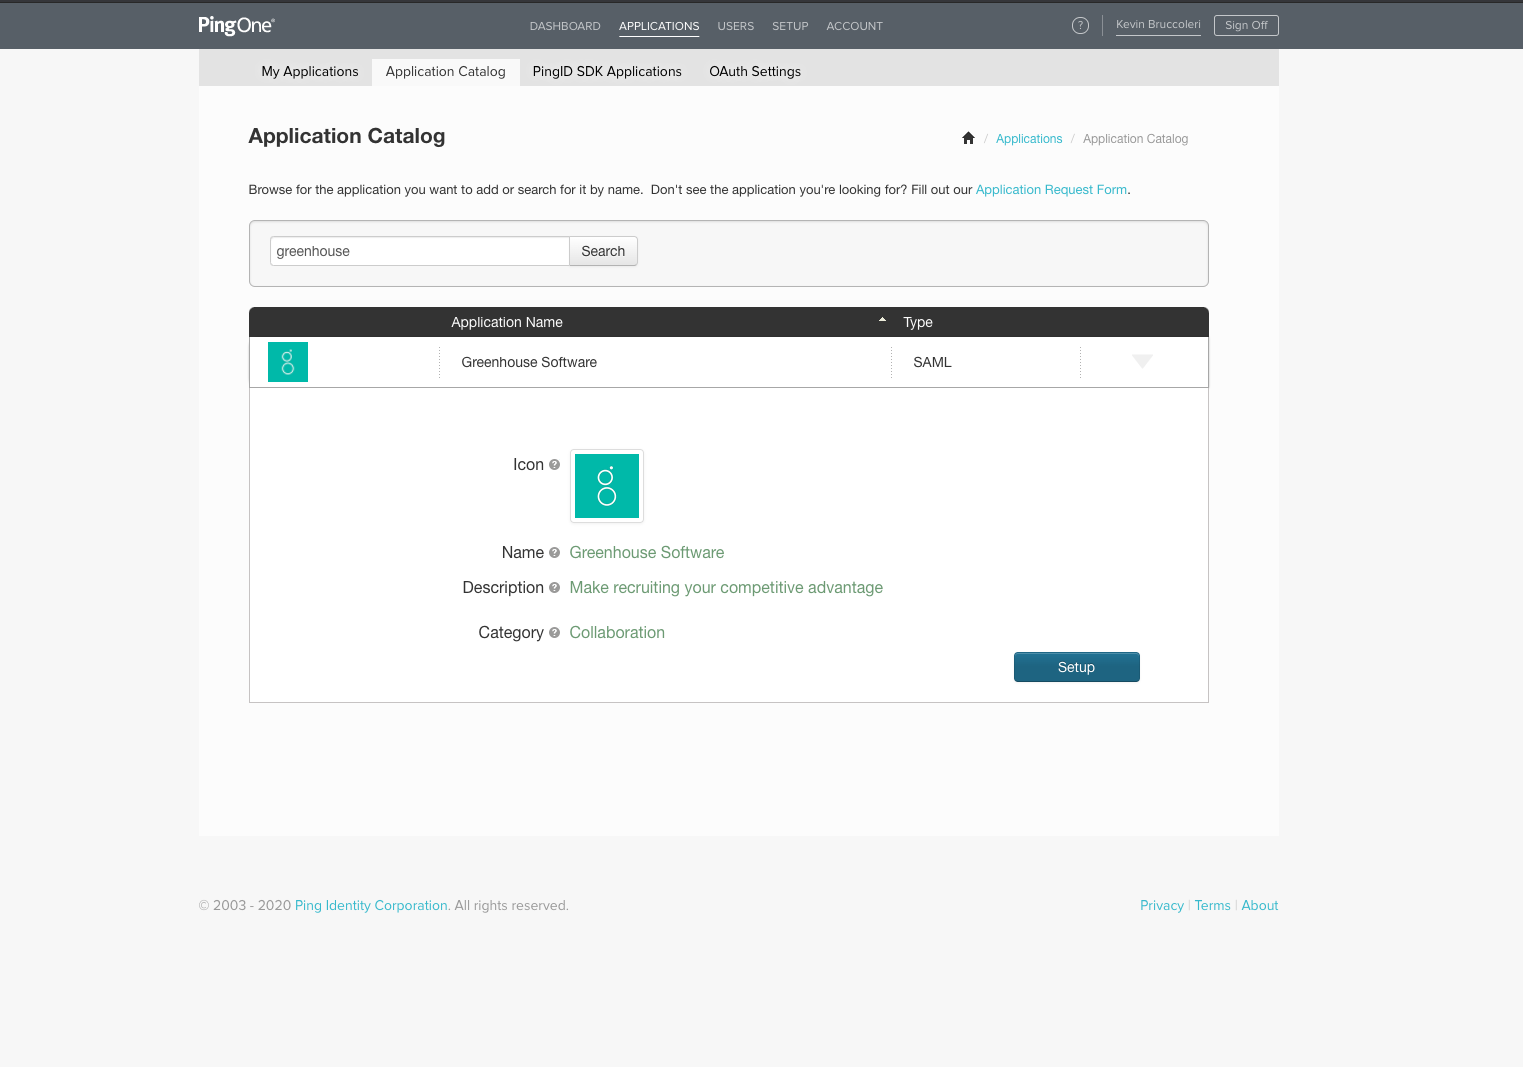Click the Search button

point(603,251)
